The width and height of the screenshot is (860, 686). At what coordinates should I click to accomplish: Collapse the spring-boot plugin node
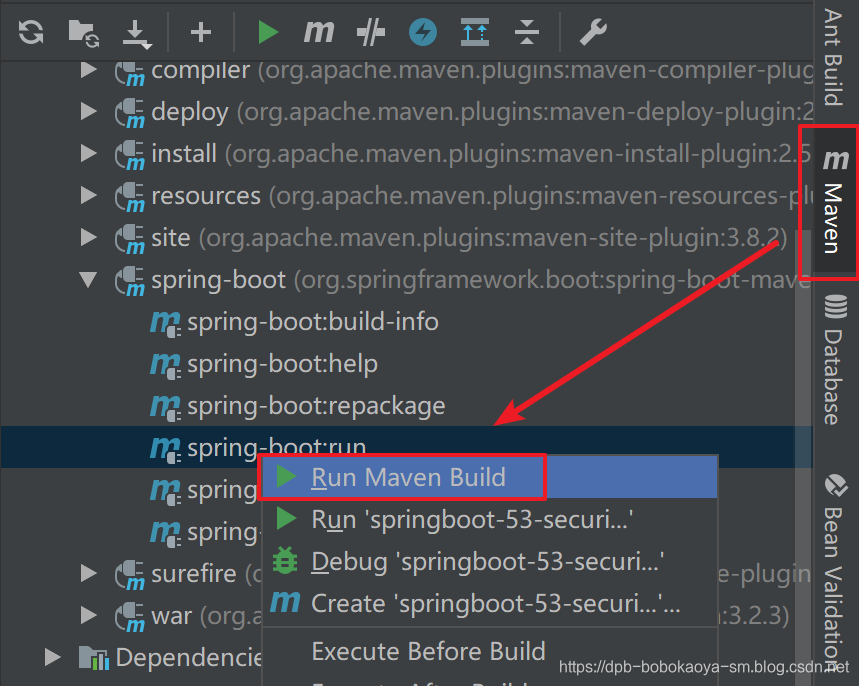[88, 280]
